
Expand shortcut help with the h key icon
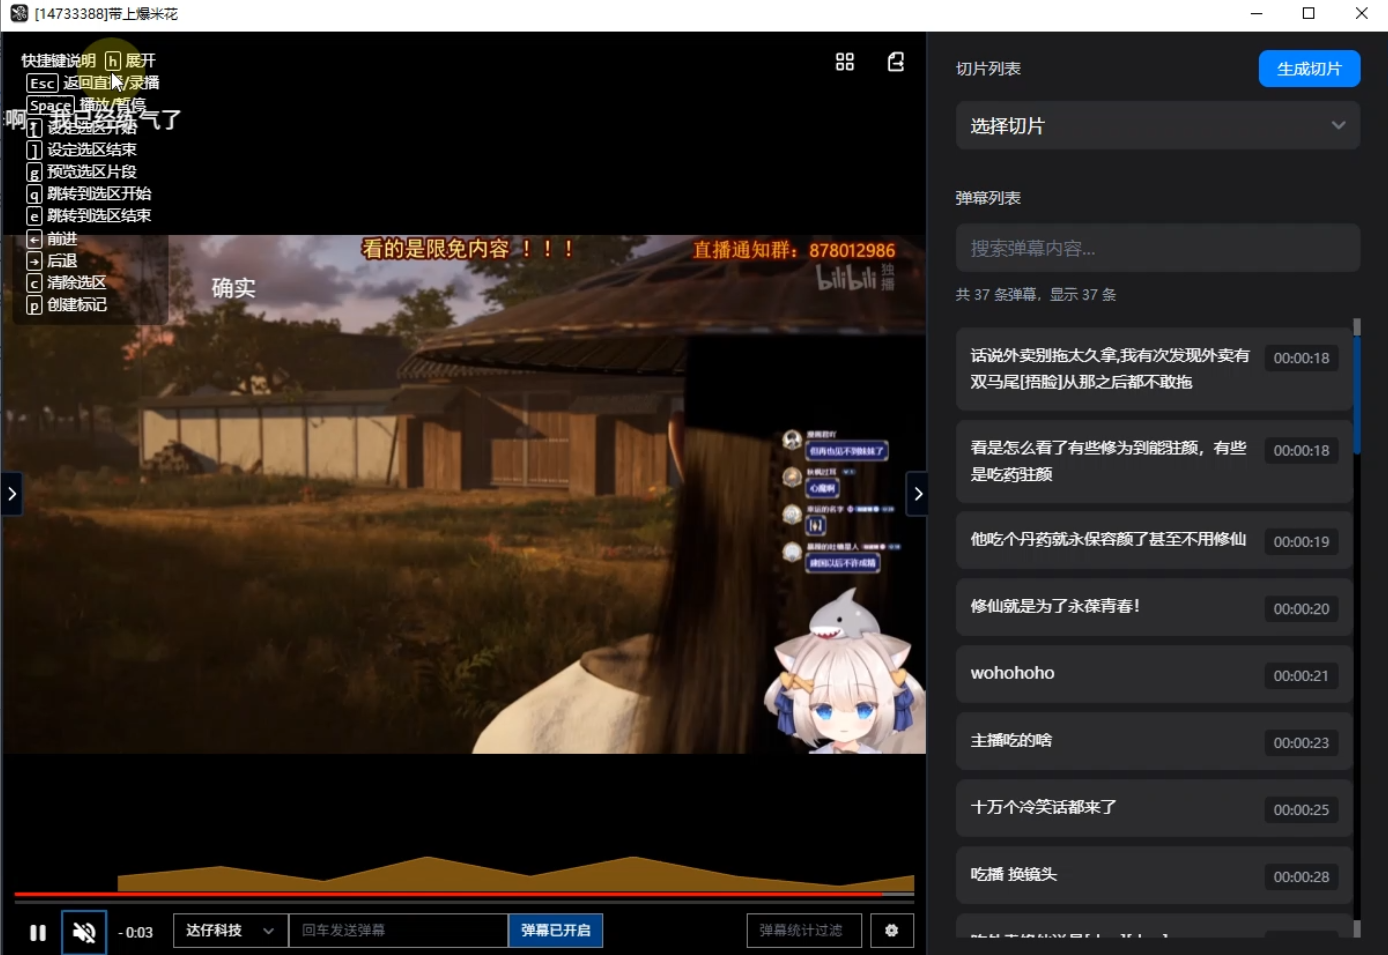pos(113,61)
